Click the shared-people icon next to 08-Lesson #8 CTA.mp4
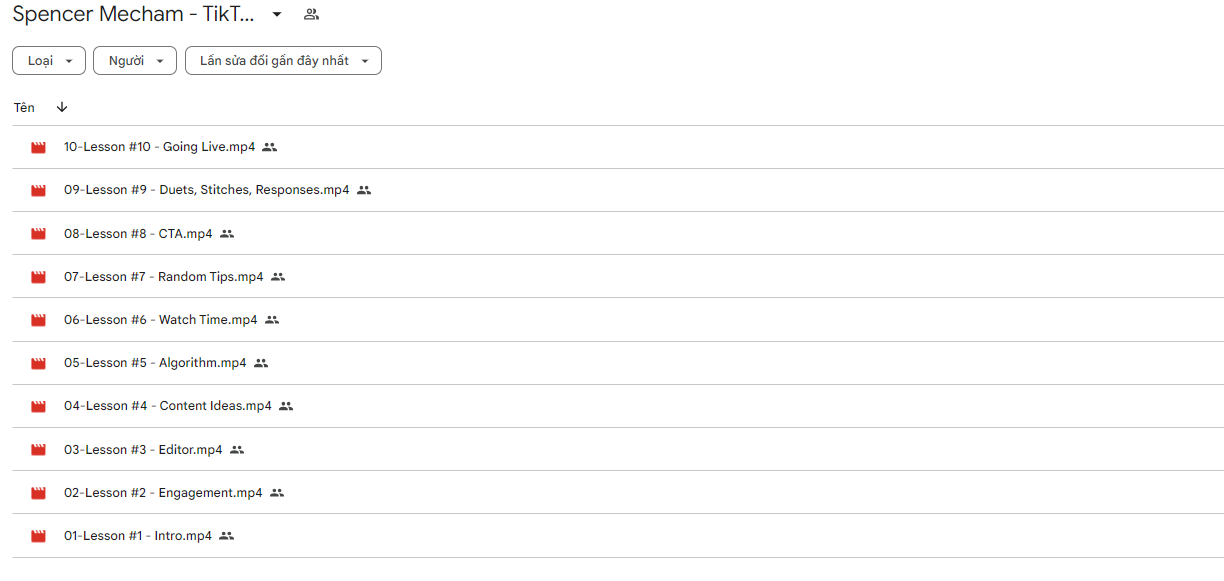This screenshot has height=581, width=1224. 227,234
